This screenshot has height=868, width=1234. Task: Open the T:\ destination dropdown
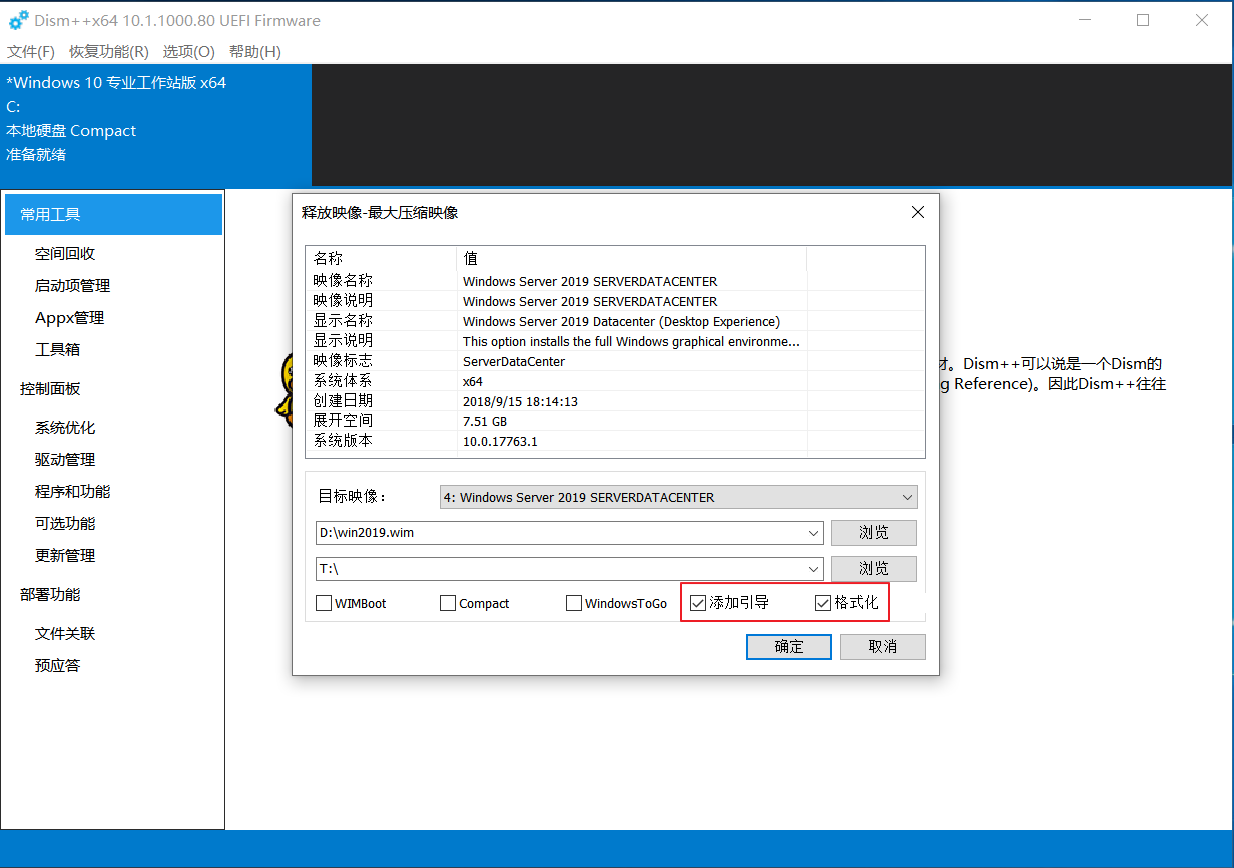coord(815,569)
